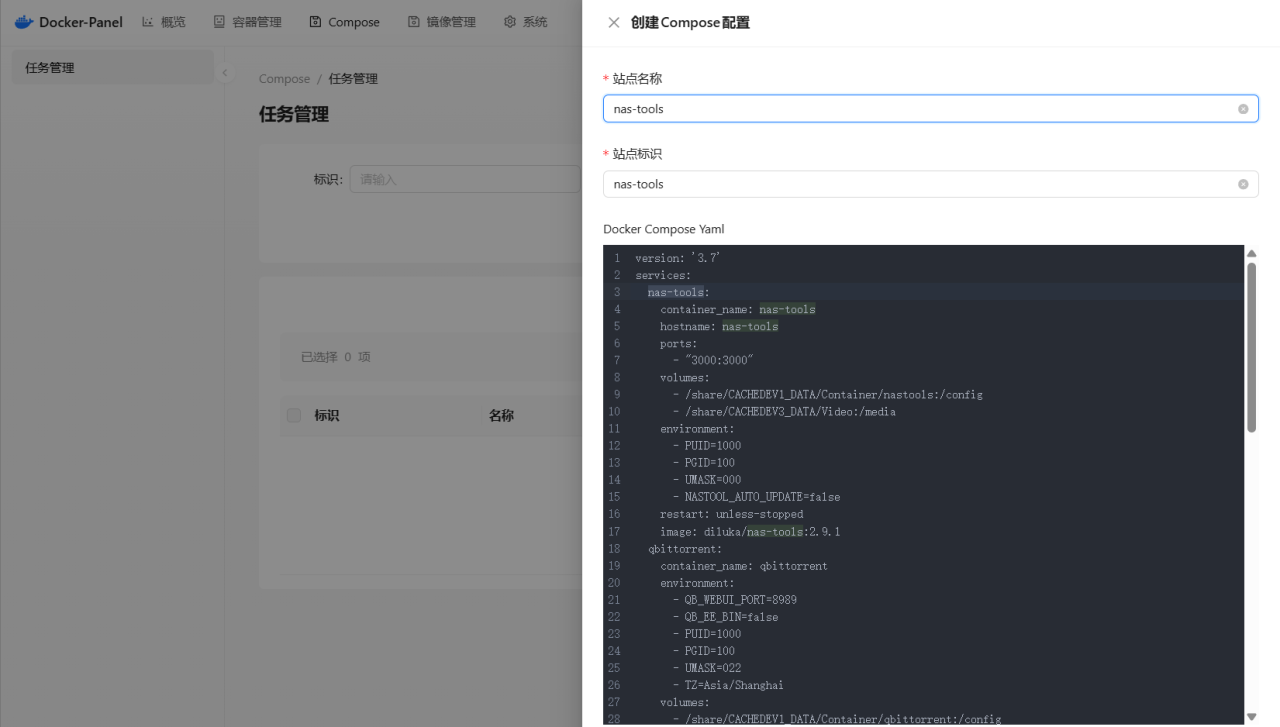Click PGID=100 on line 24
1280x727 pixels.
coord(704,651)
